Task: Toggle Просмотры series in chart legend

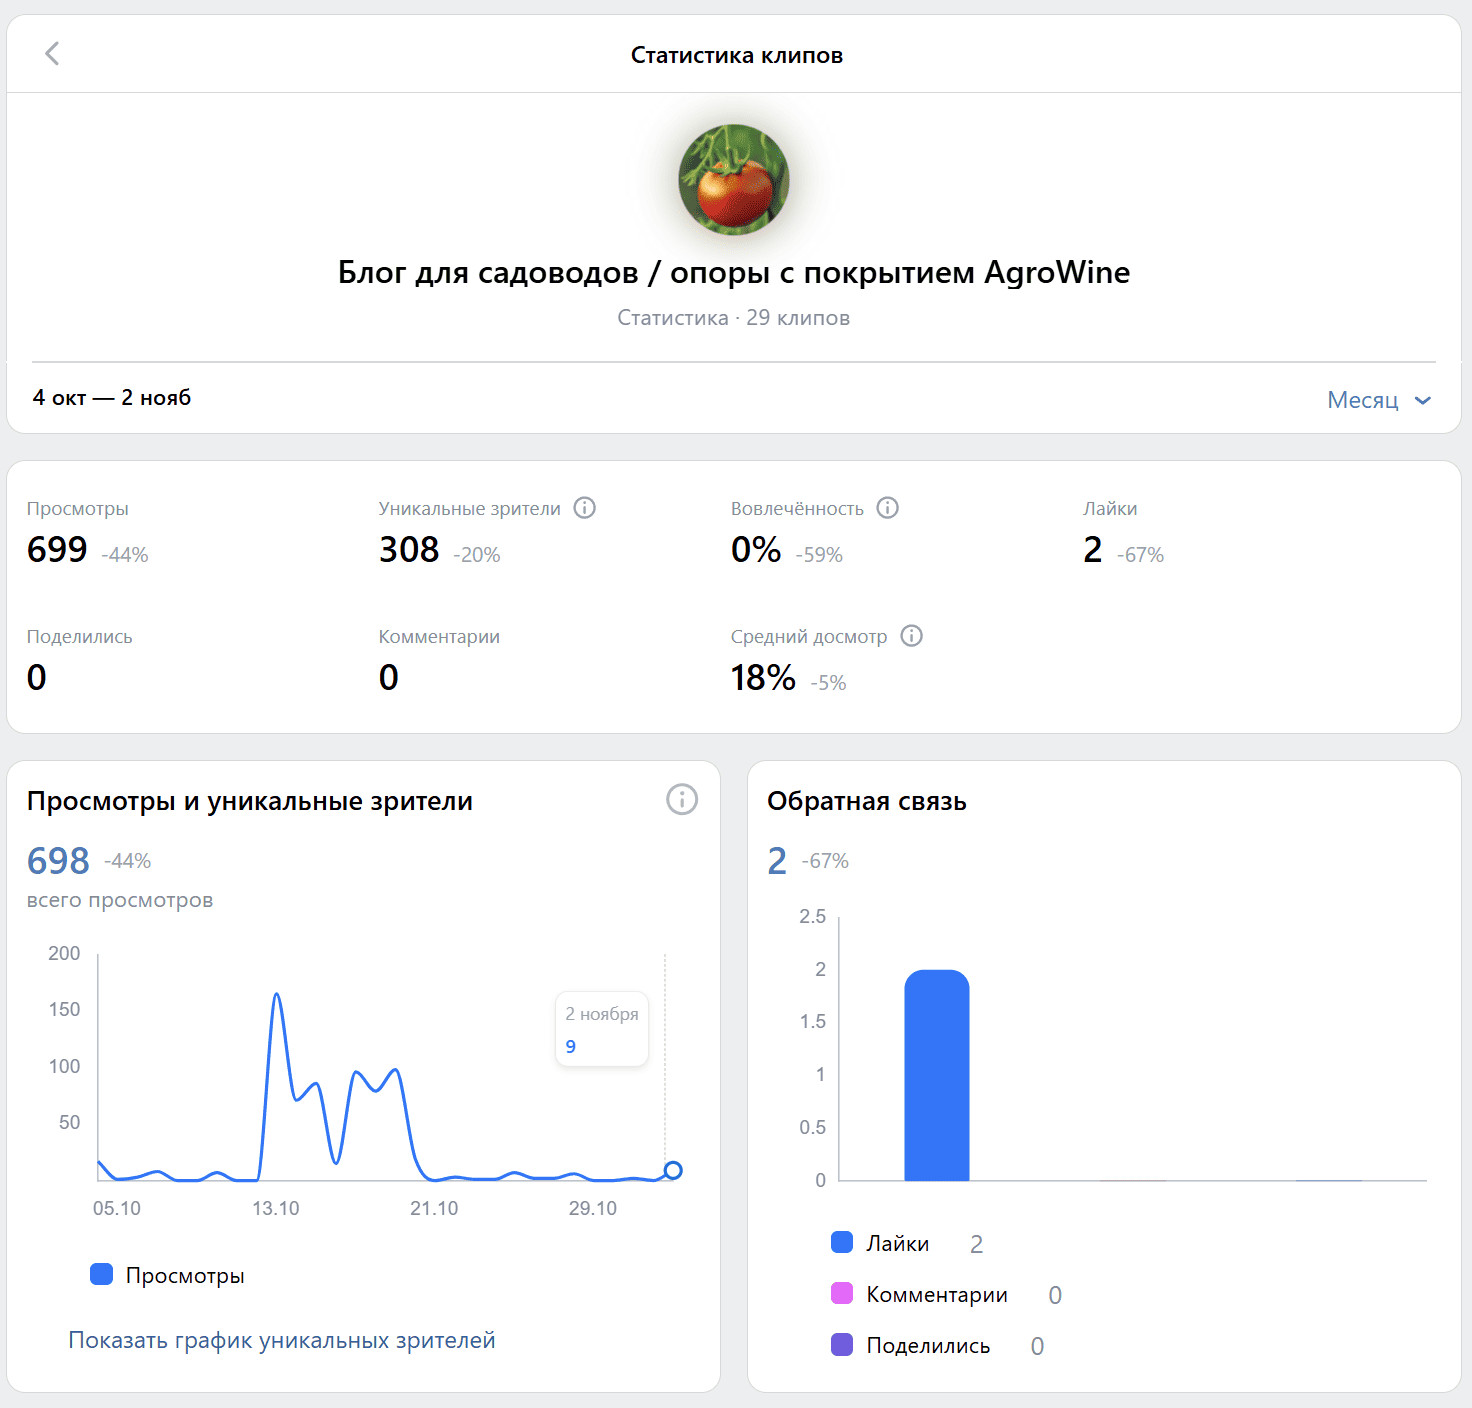Action: coord(167,1275)
